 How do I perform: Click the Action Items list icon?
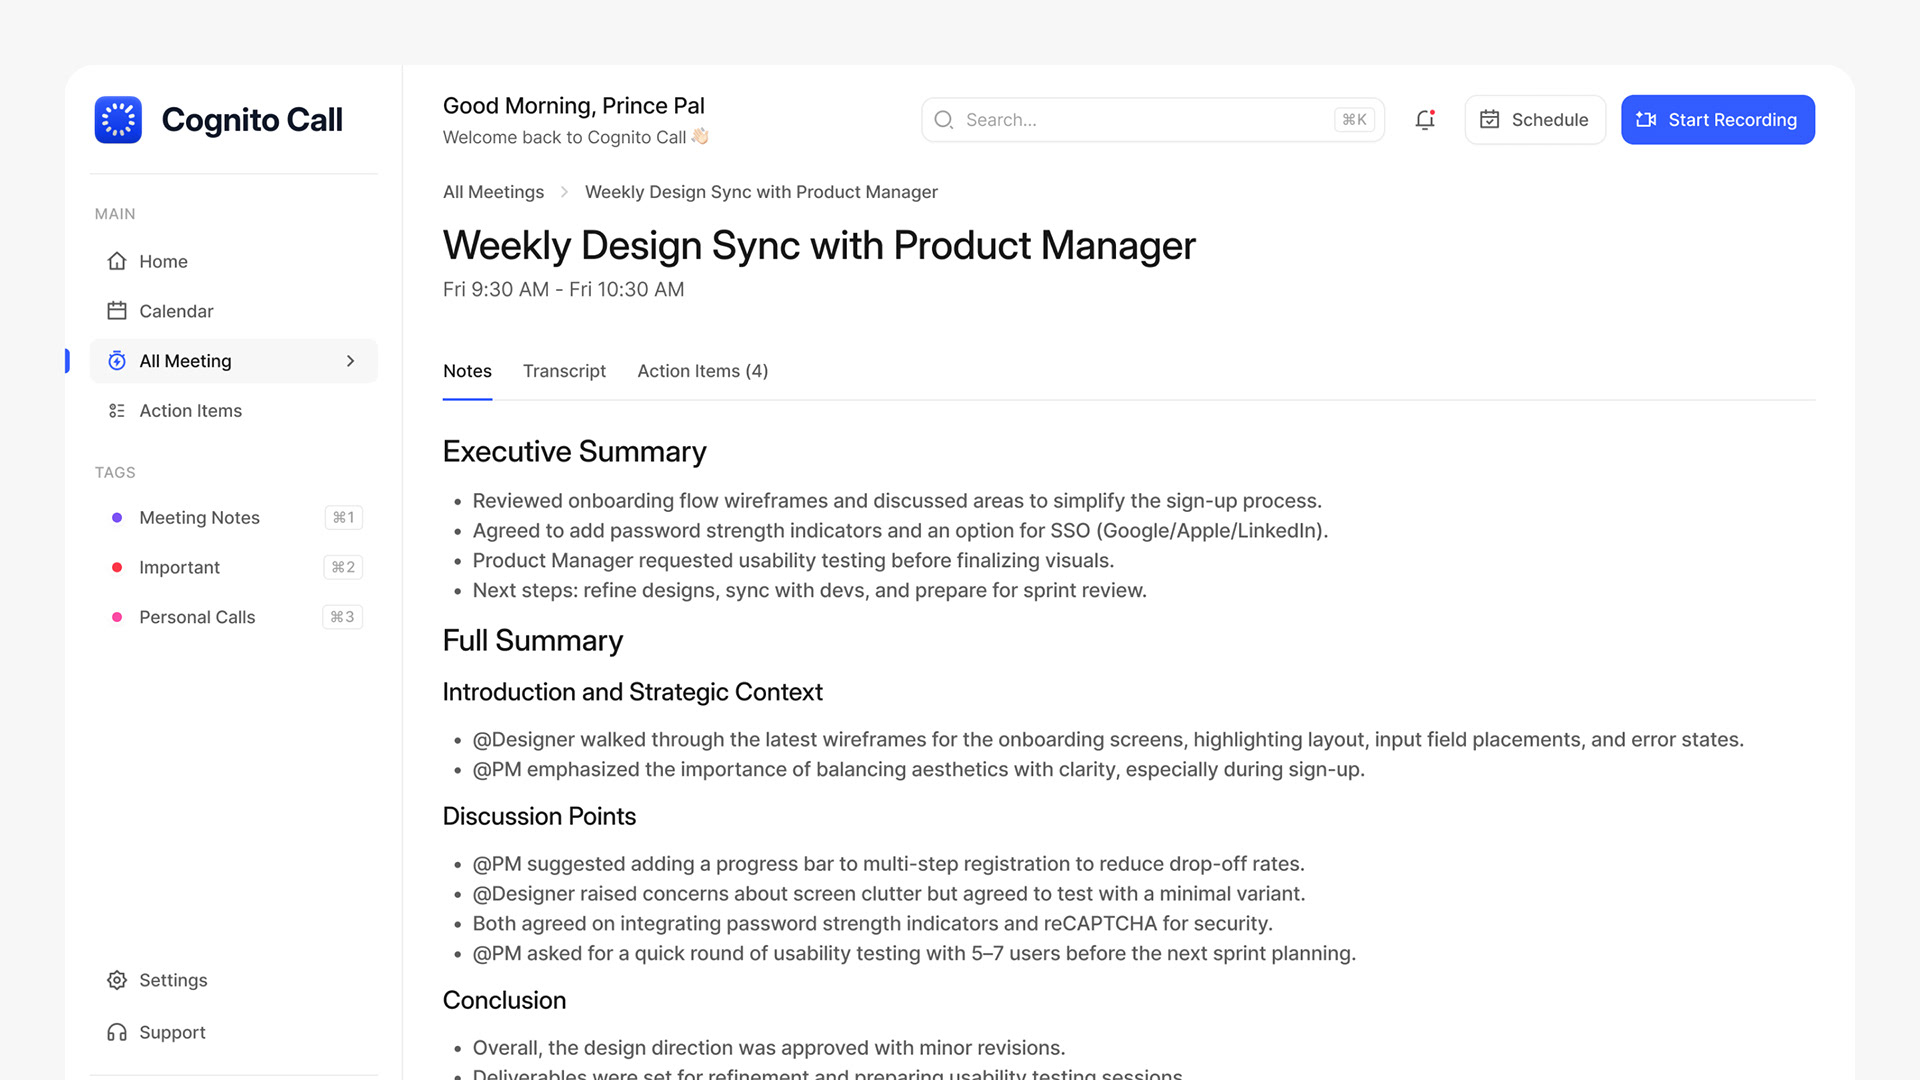point(117,411)
